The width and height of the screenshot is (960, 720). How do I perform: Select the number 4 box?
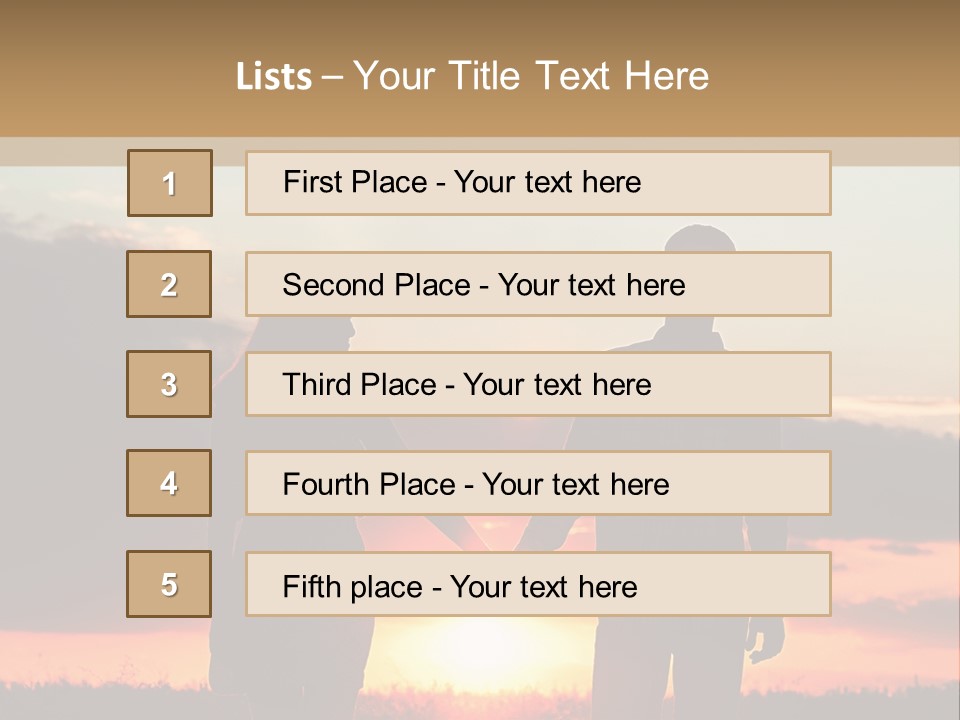click(169, 483)
